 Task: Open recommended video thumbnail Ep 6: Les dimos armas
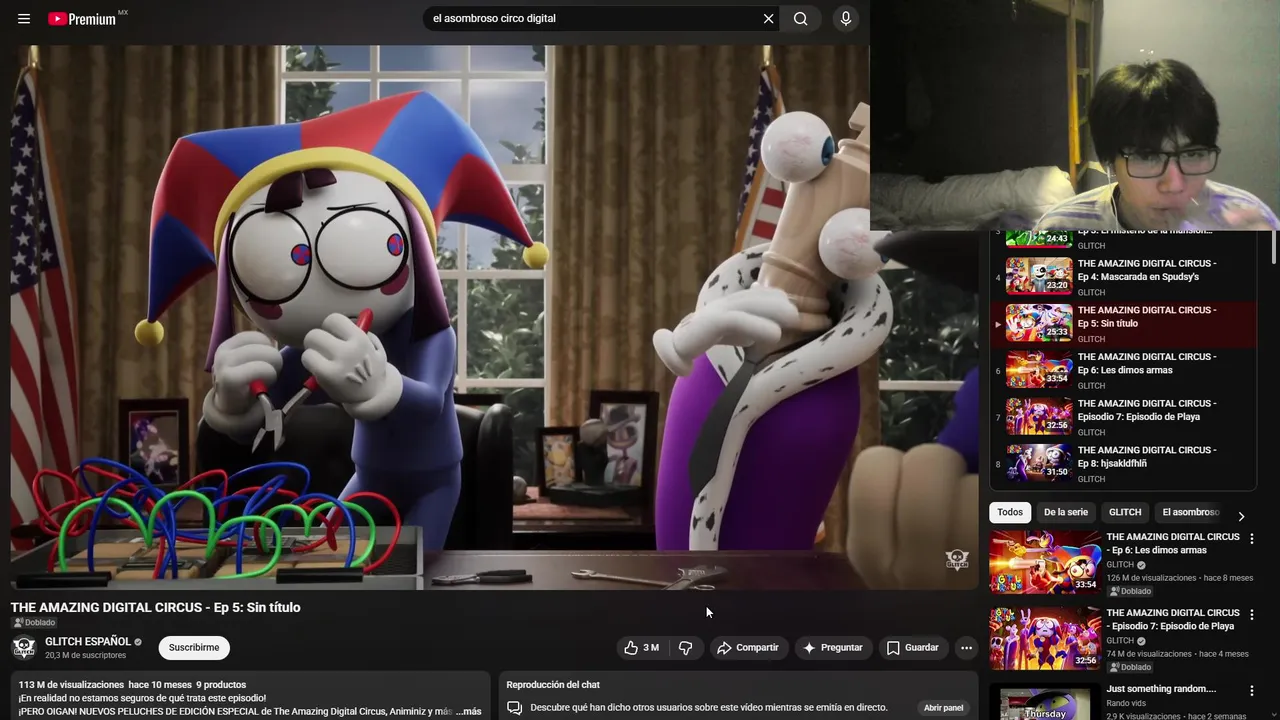click(x=1045, y=562)
